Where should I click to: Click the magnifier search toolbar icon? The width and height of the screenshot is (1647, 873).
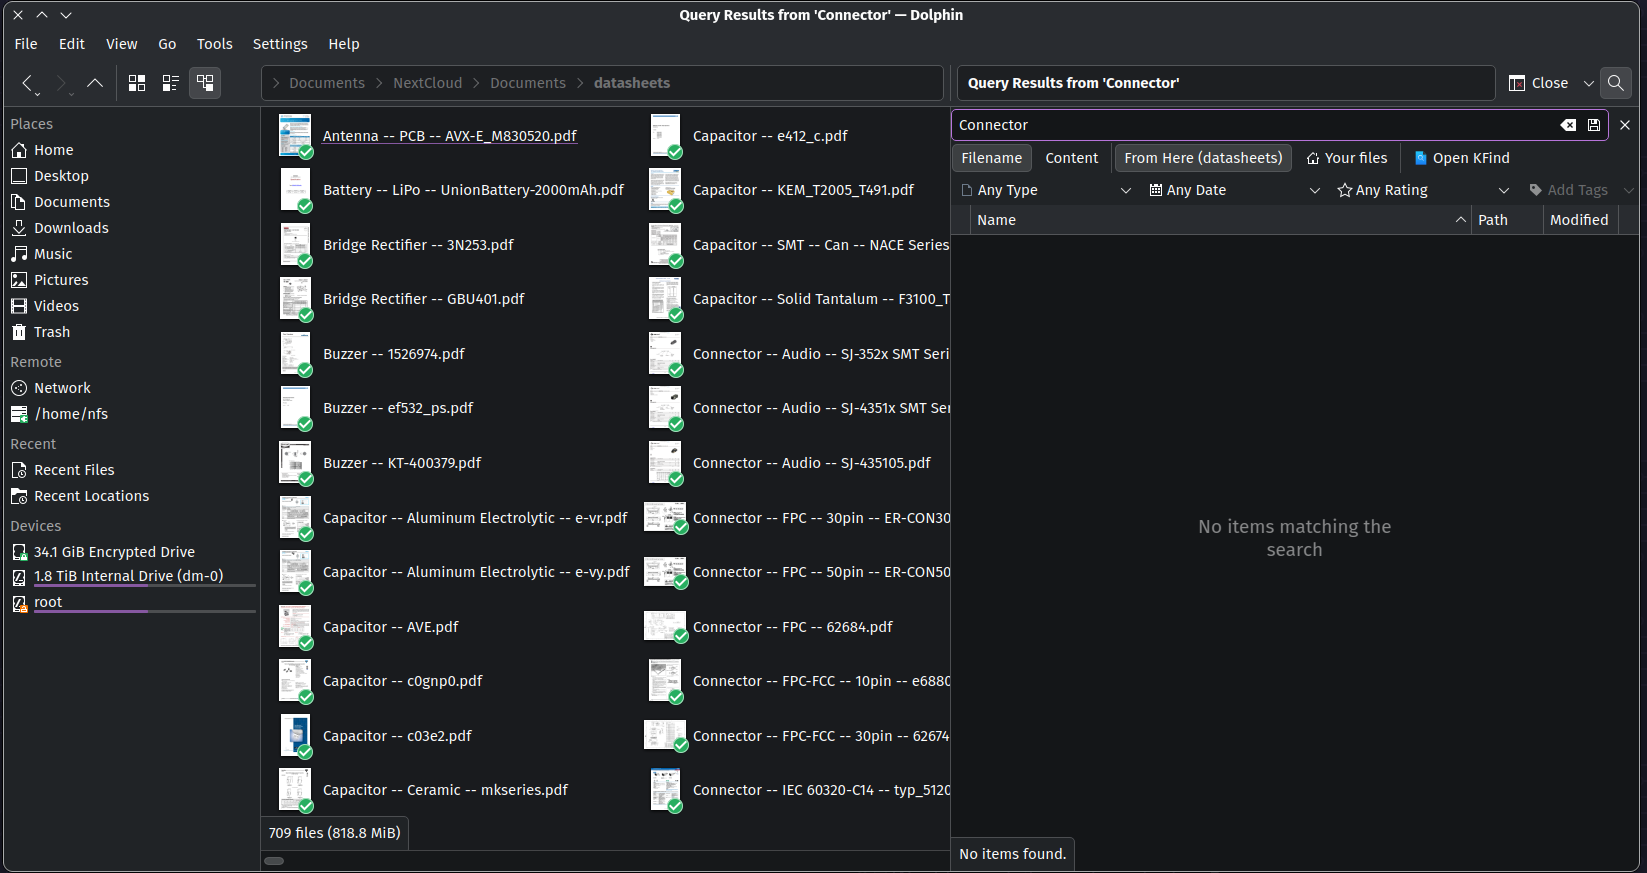1615,83
